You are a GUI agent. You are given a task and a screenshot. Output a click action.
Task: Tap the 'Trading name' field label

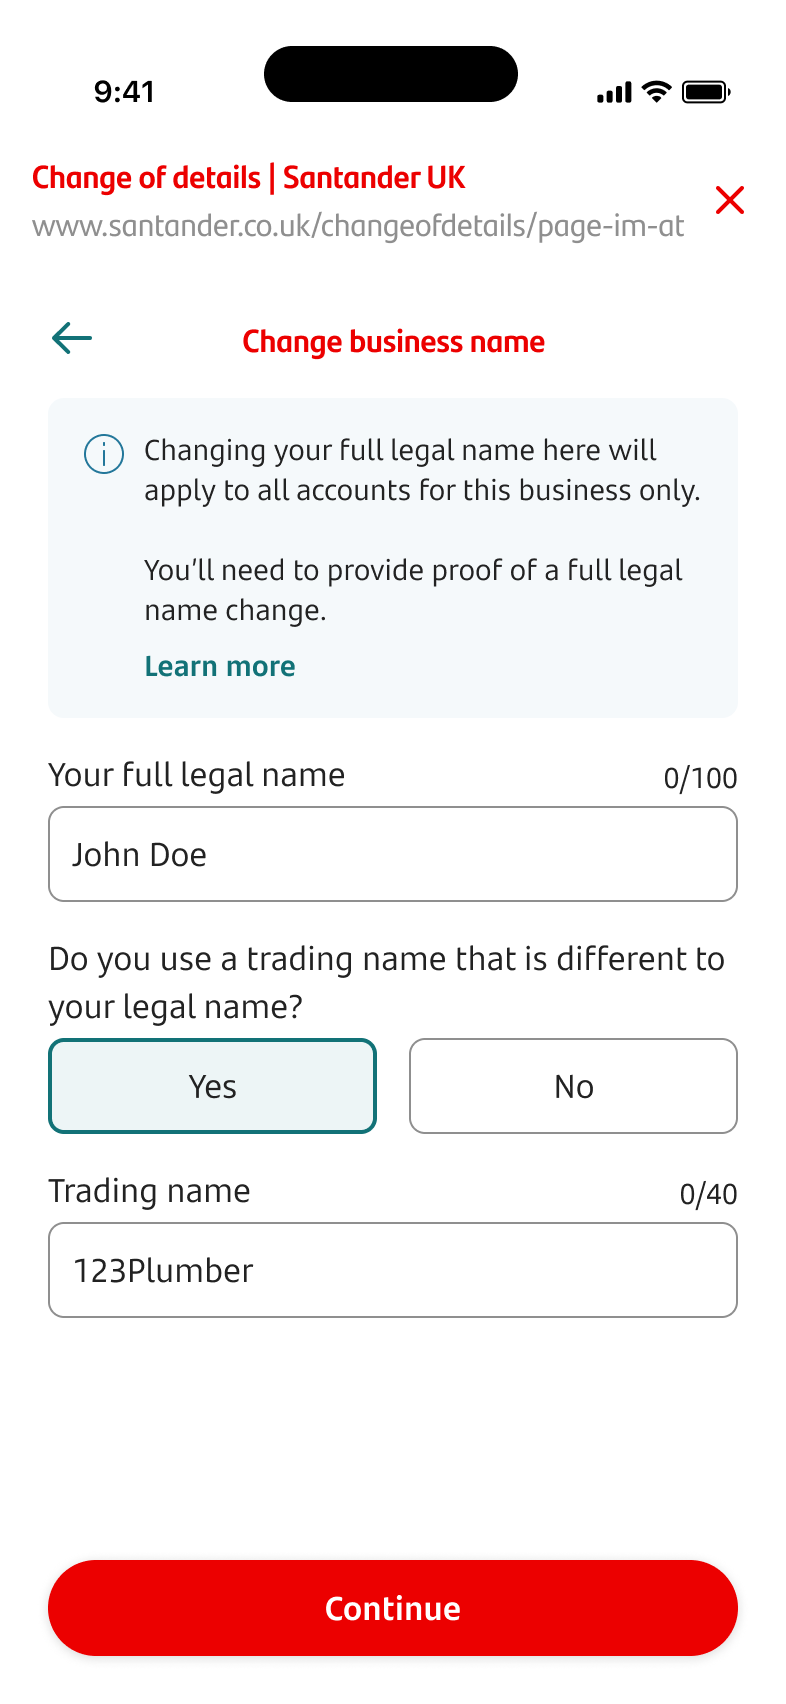pyautogui.click(x=150, y=1191)
